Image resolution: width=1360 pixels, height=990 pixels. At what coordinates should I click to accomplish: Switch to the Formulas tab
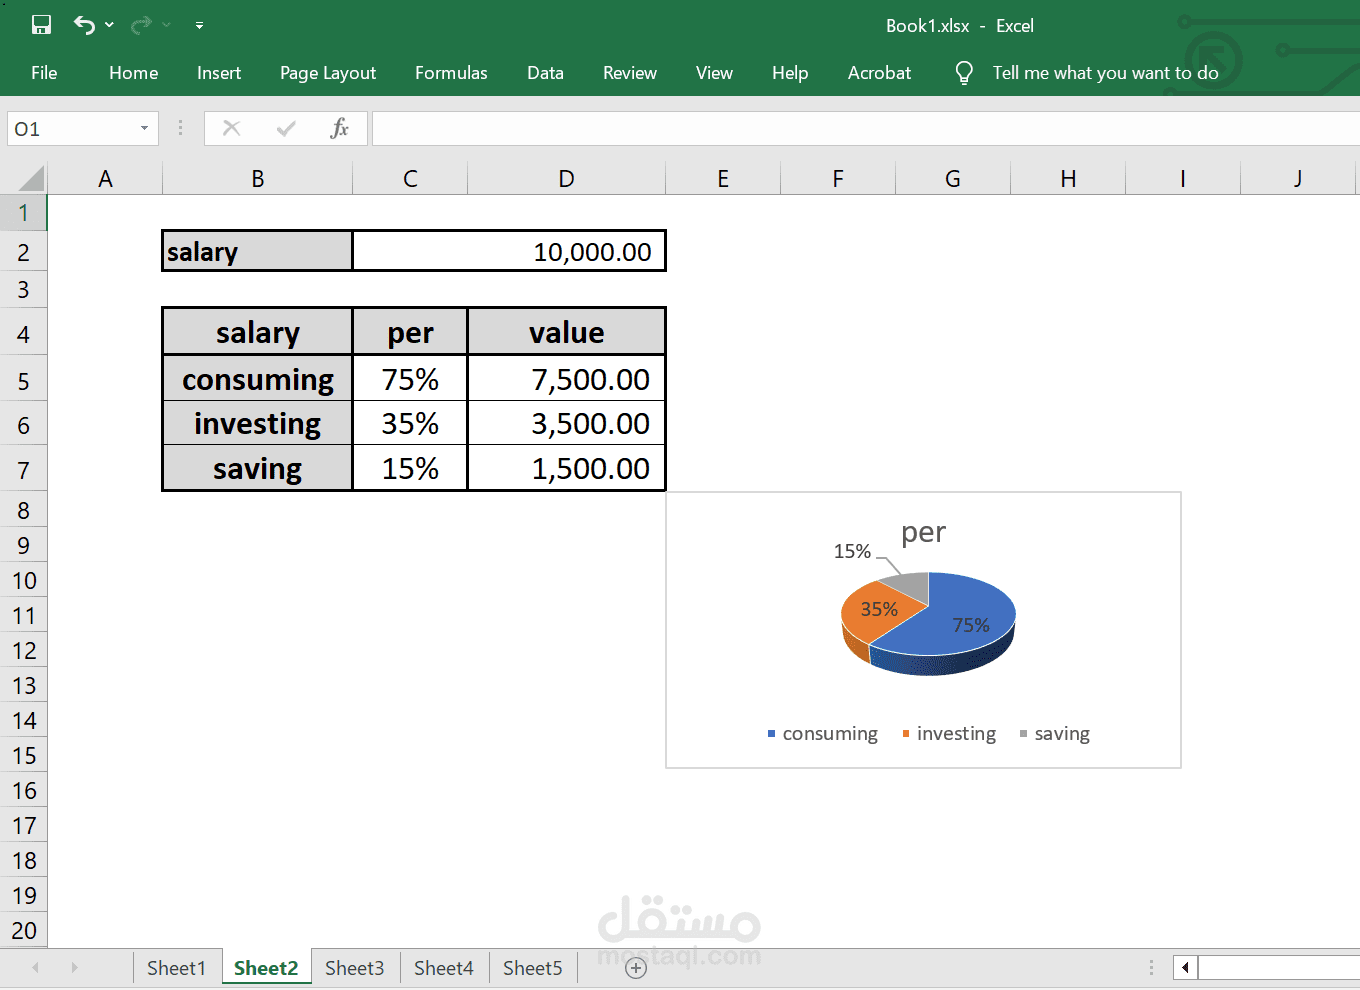coord(451,73)
